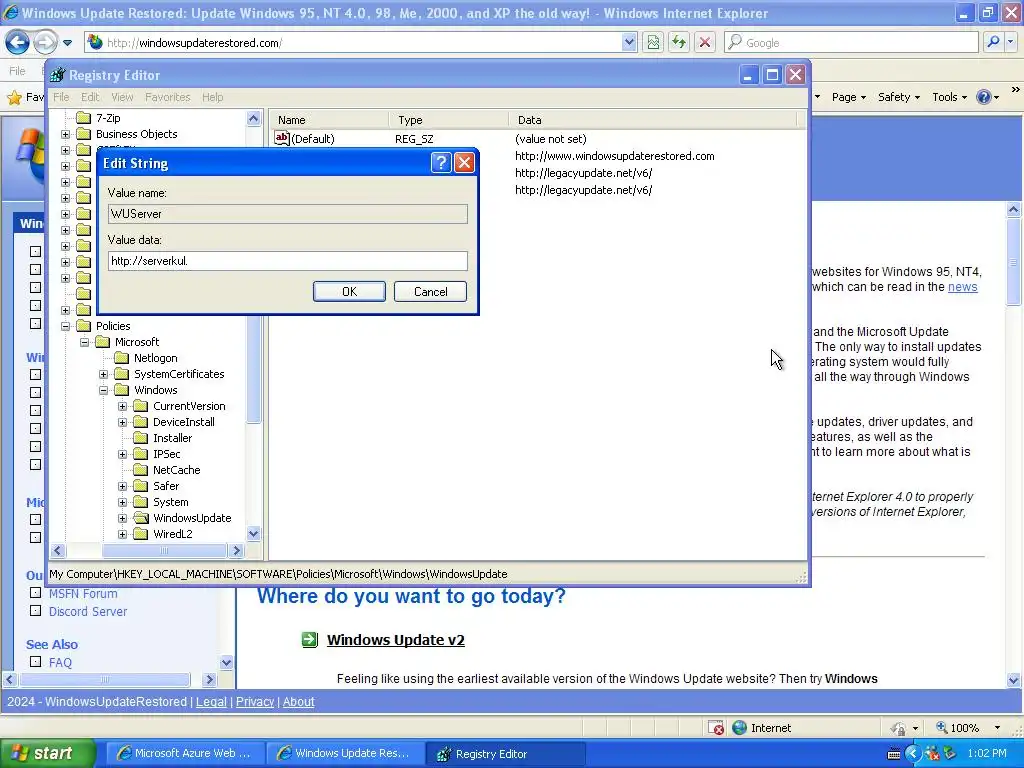This screenshot has width=1024, height=768.
Task: Switch to Windows Update Res... taskbar item
Action: pos(344,753)
